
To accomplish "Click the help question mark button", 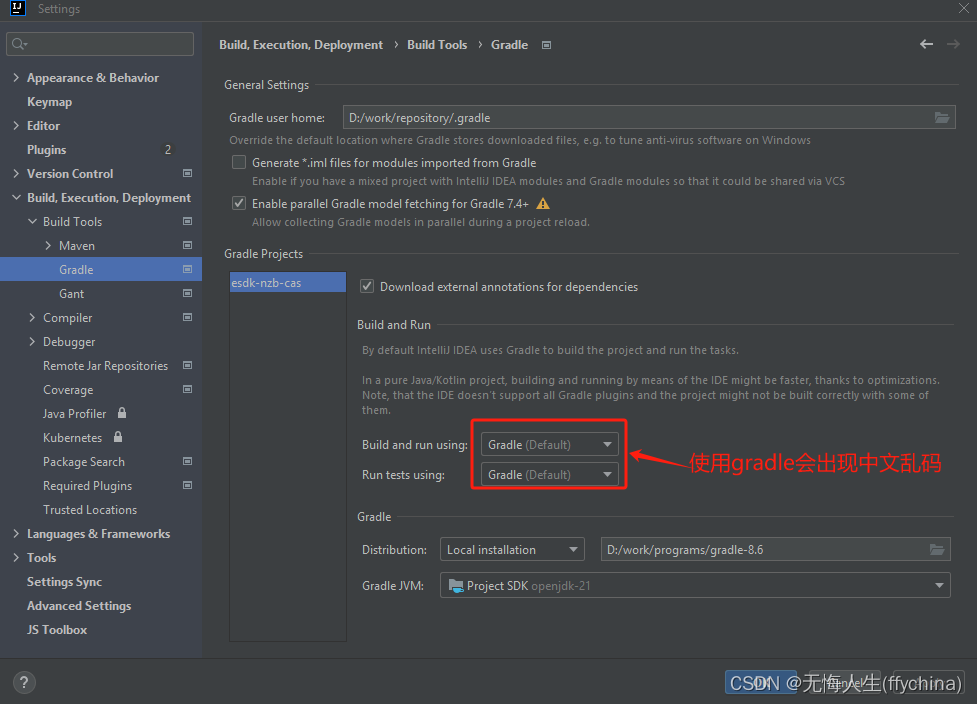I will [24, 682].
